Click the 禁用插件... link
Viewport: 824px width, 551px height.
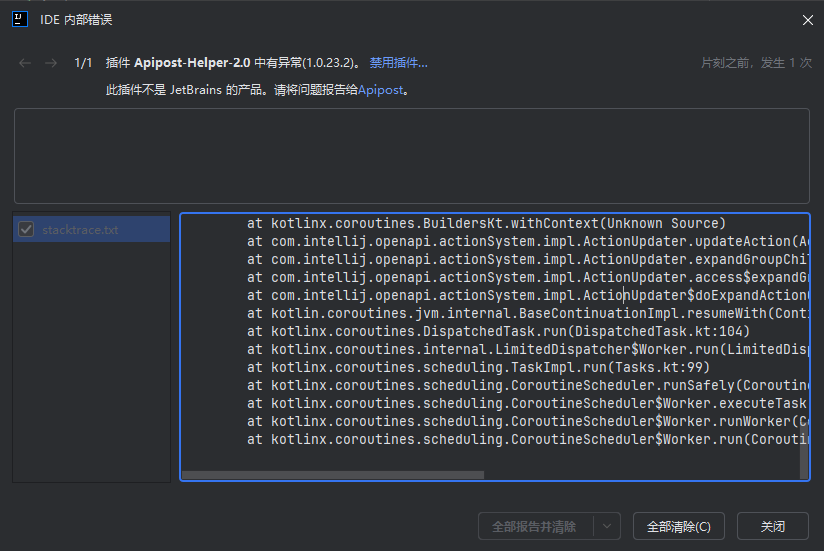pyautogui.click(x=398, y=63)
